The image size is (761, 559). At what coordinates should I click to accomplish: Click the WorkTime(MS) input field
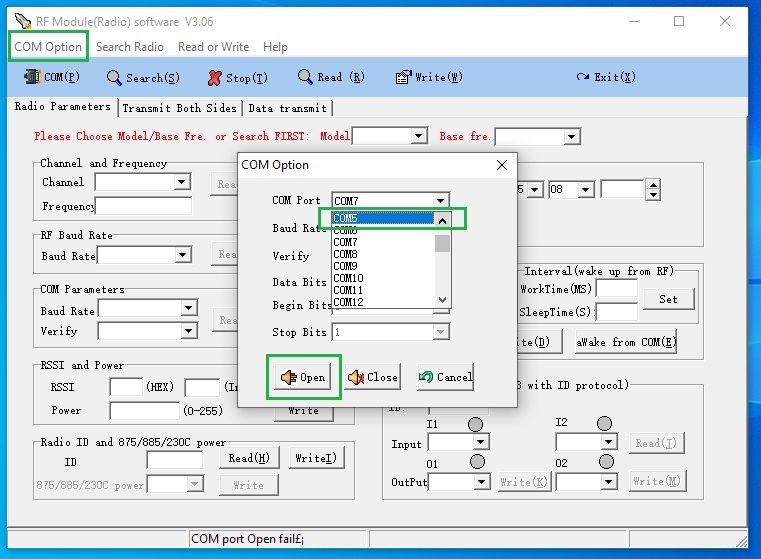click(x=617, y=288)
